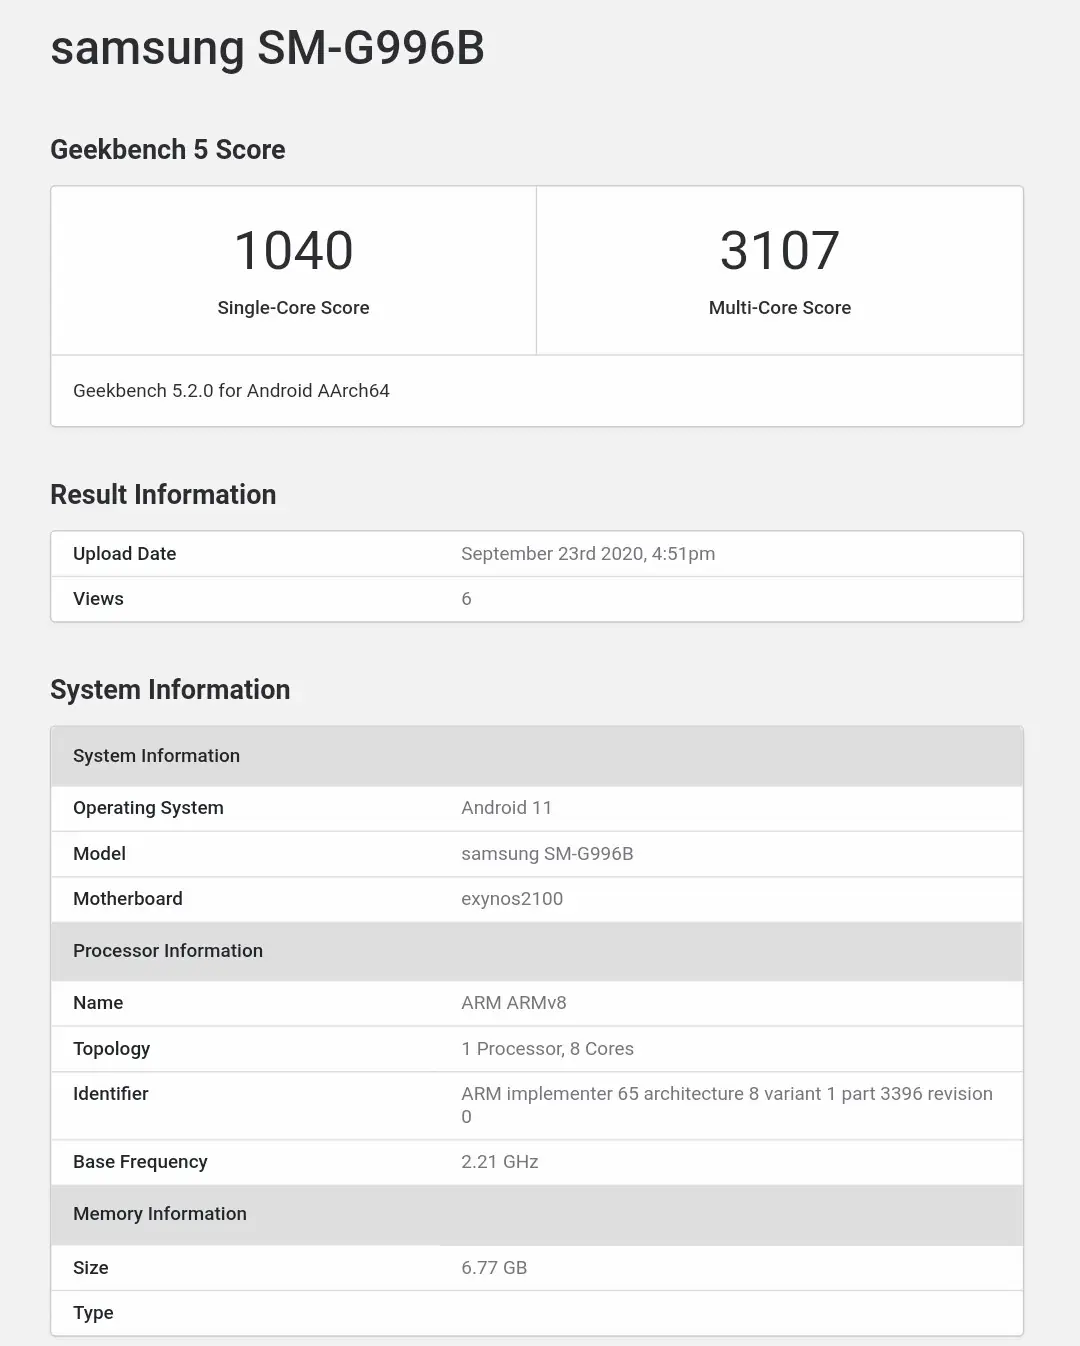Image resolution: width=1080 pixels, height=1346 pixels.
Task: Click the Single-Core Score label
Action: (293, 308)
